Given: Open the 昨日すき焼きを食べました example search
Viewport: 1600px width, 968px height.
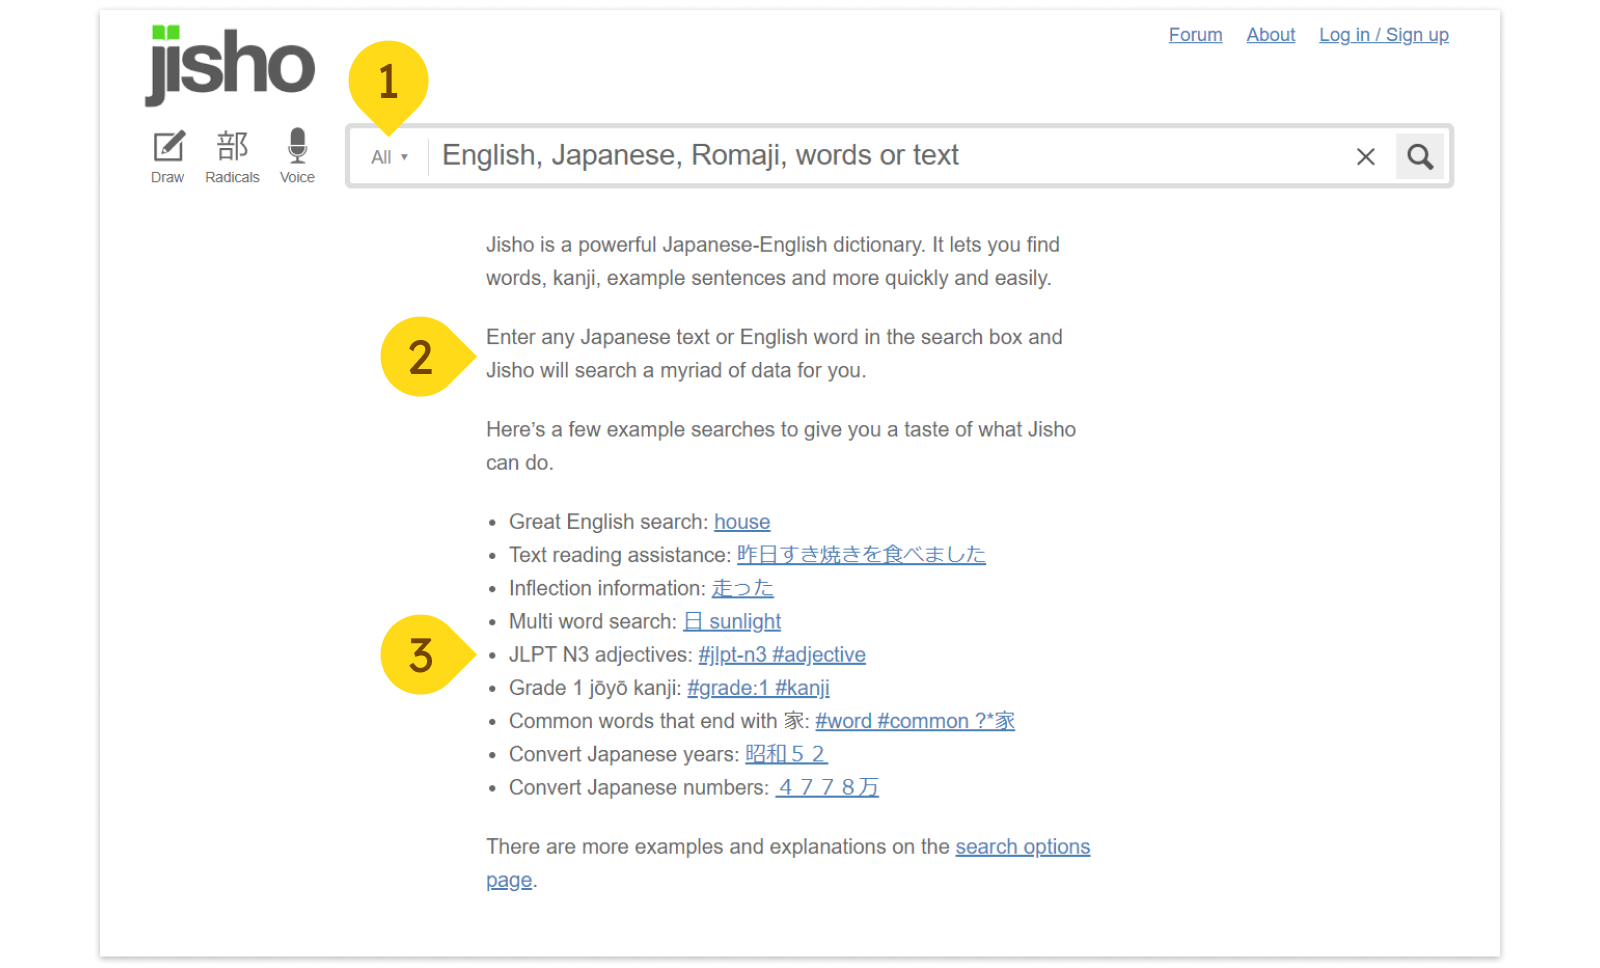Looking at the screenshot, I should [x=861, y=555].
